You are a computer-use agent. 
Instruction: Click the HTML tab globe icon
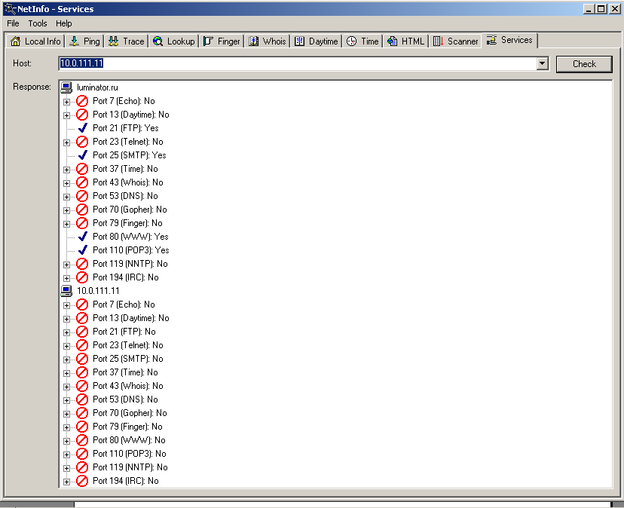(392, 41)
